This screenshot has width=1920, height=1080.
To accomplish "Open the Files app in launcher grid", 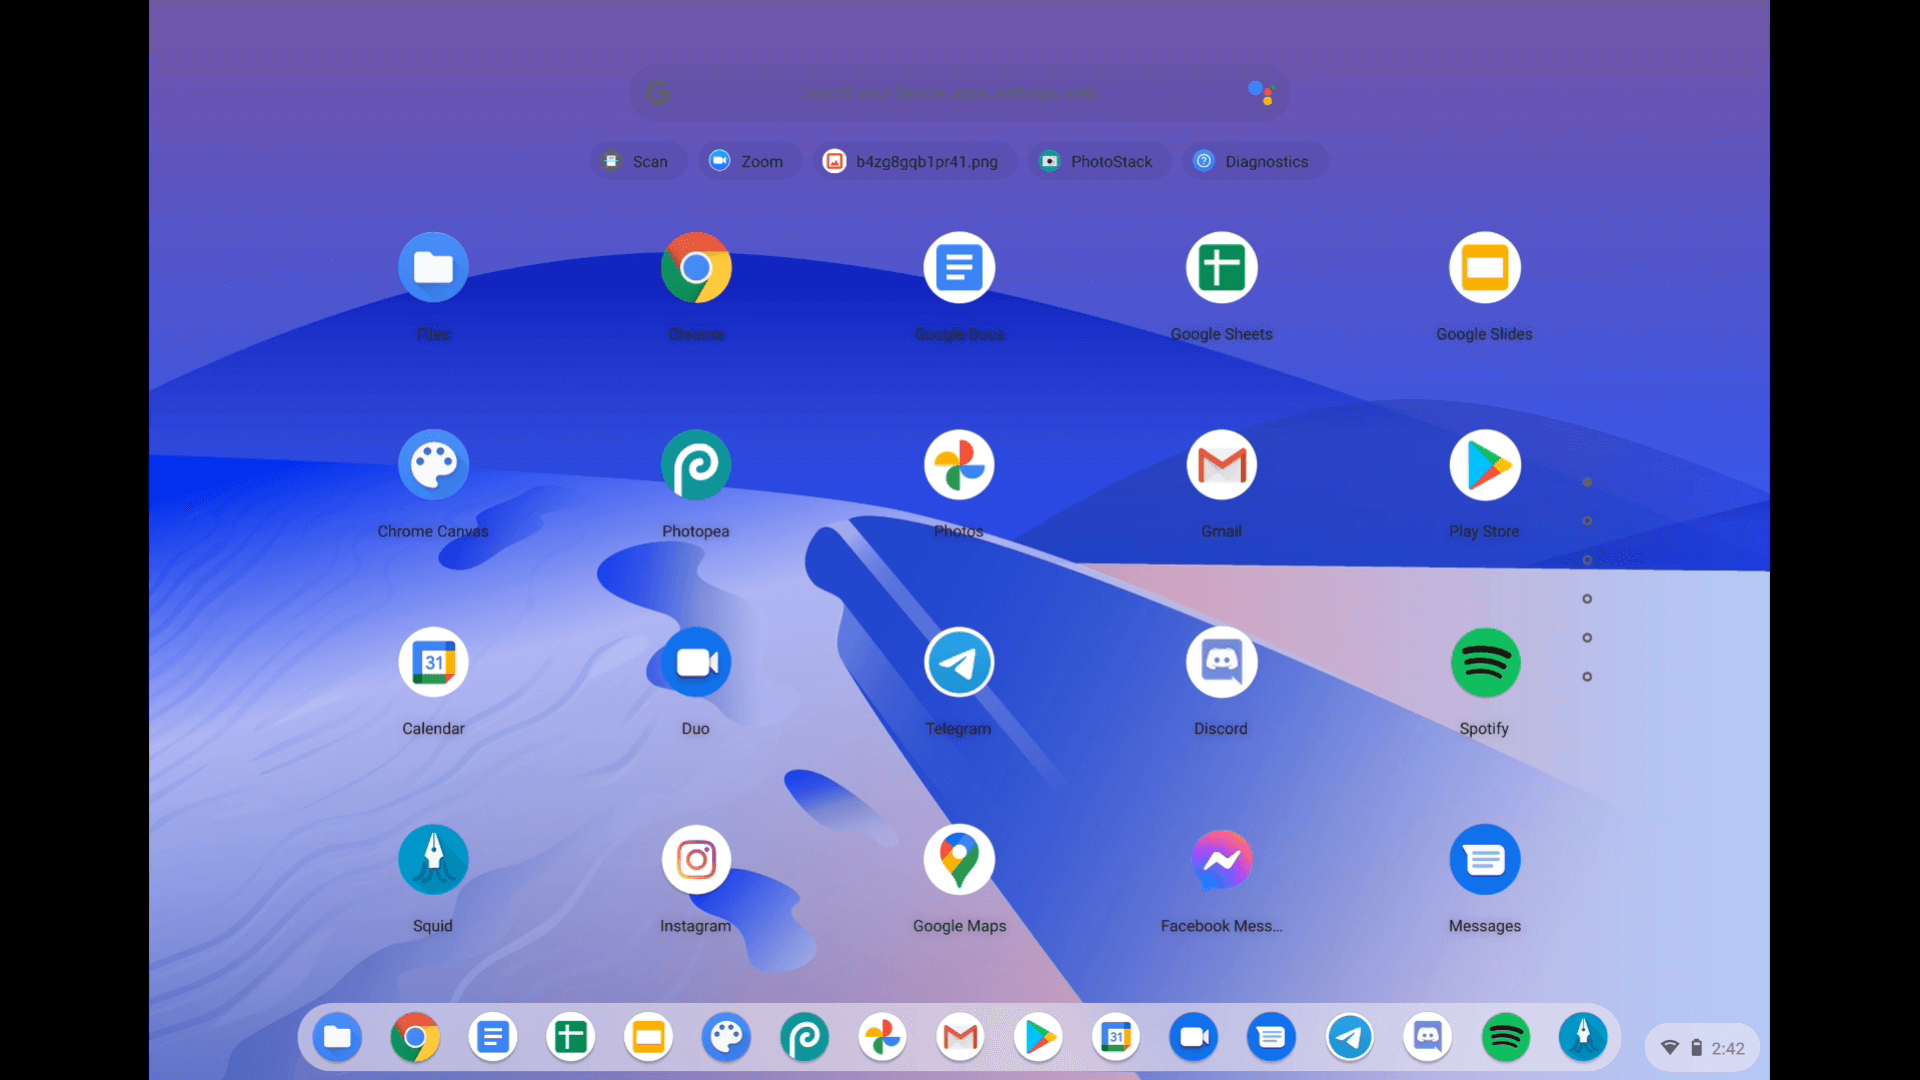I will click(x=433, y=268).
